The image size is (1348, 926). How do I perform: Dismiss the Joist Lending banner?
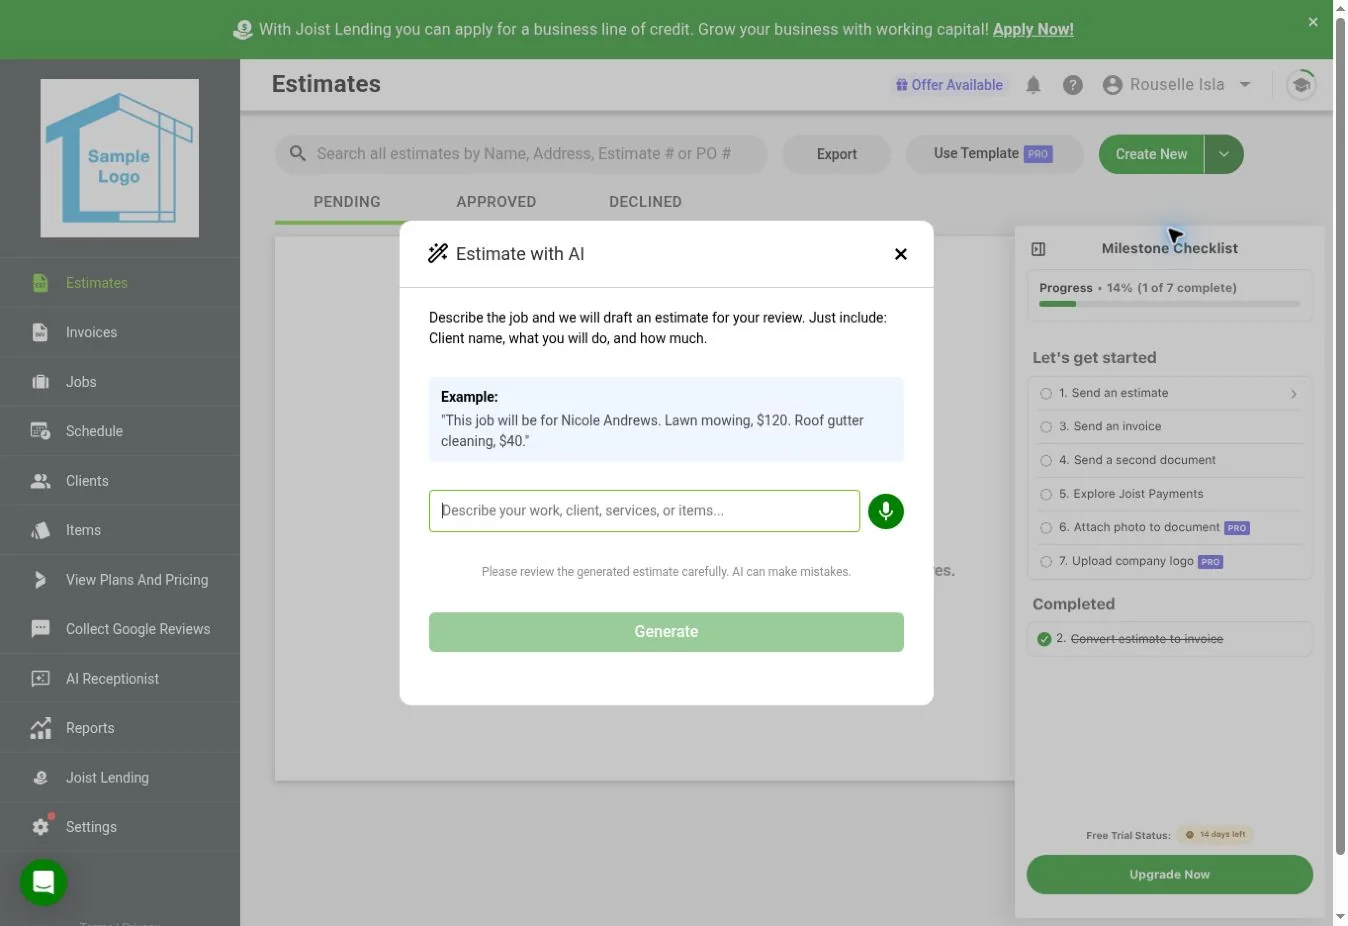[x=1313, y=22]
